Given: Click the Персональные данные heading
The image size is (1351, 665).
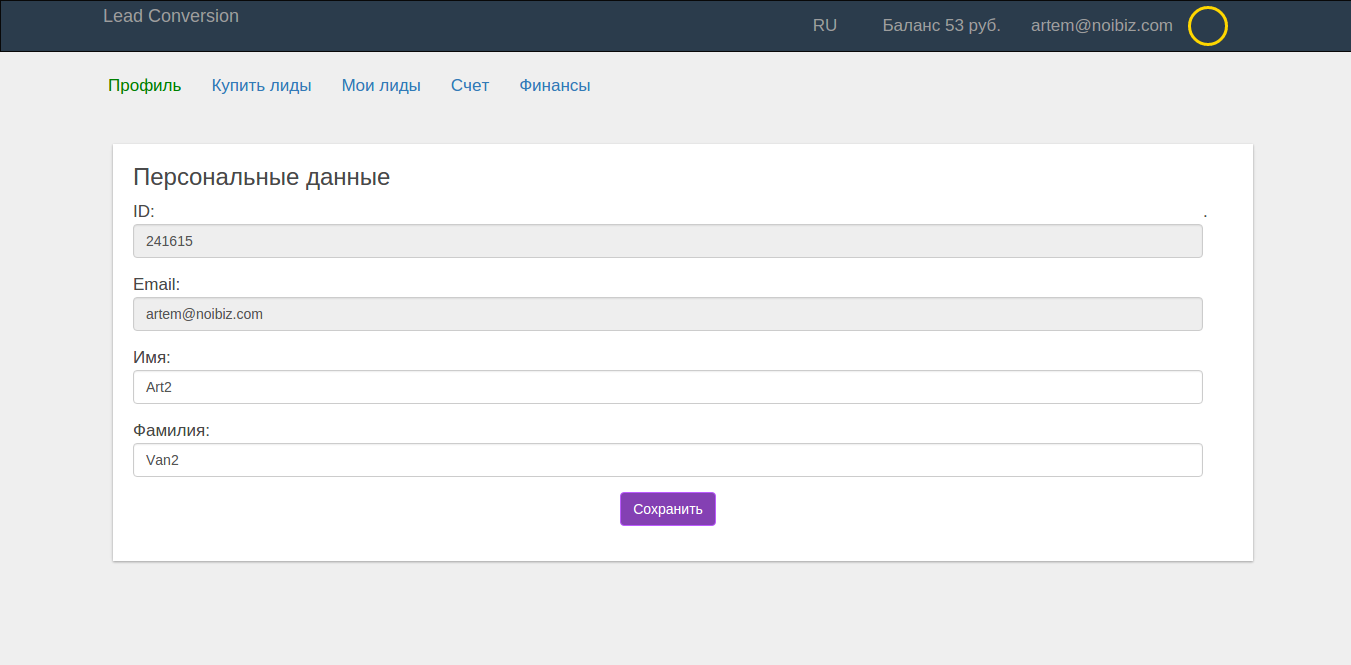Looking at the screenshot, I should coord(261,178).
